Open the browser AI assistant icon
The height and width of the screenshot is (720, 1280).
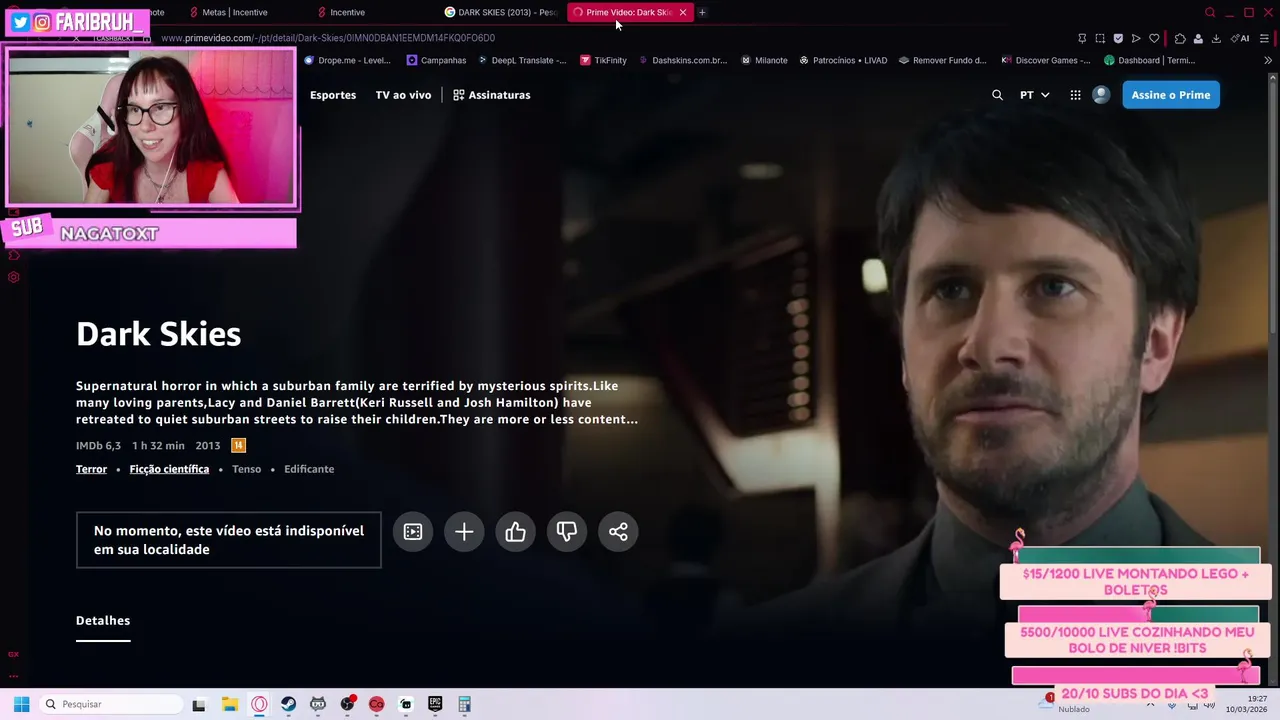(x=1240, y=38)
